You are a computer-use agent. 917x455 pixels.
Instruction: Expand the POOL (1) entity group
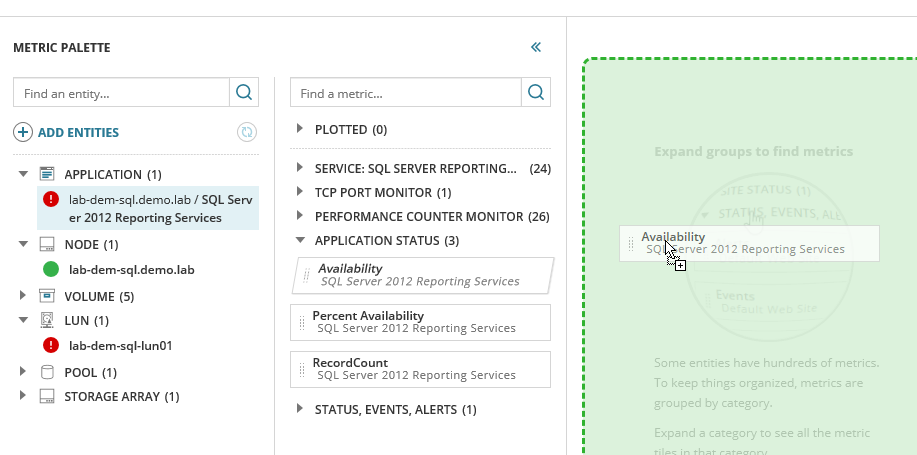point(23,372)
